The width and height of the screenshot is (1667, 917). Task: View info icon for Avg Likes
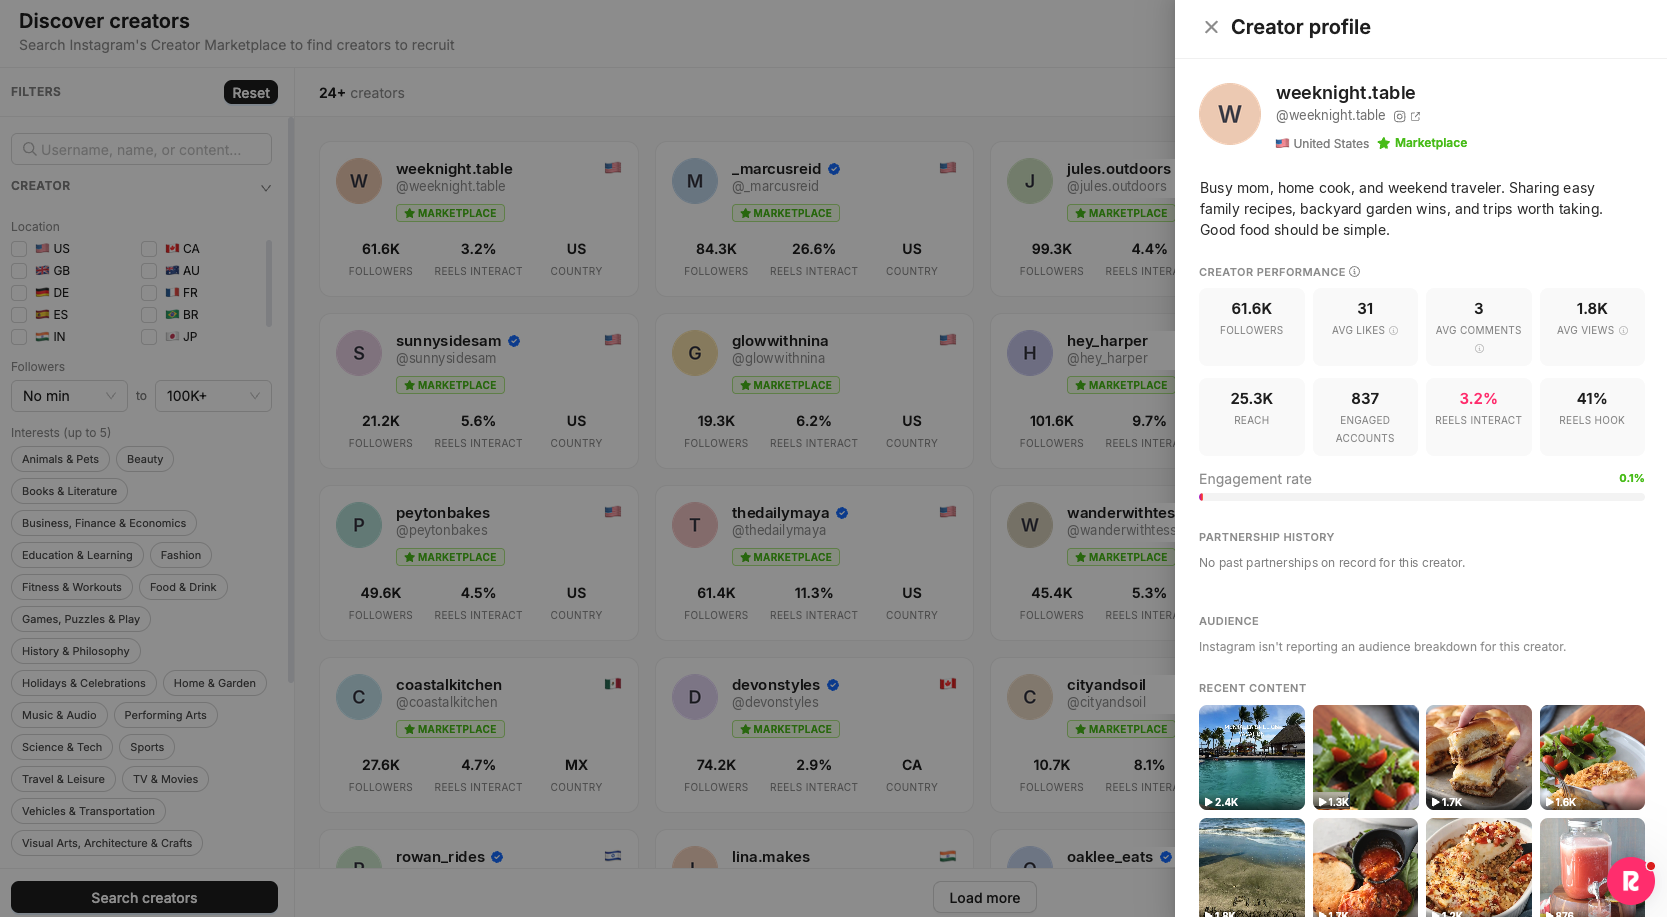(1393, 331)
